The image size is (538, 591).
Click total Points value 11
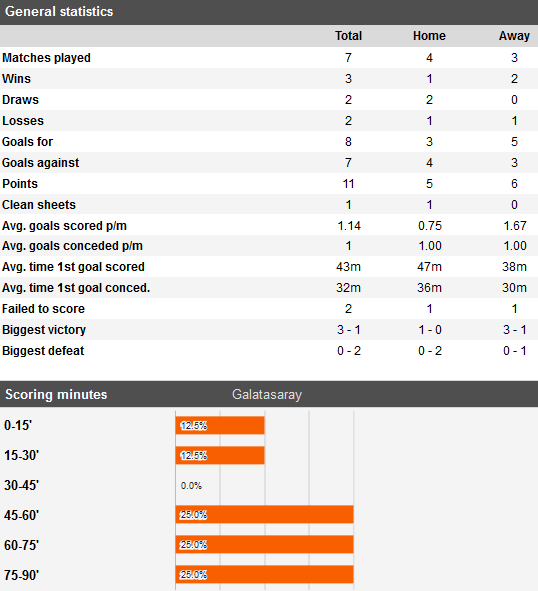click(348, 184)
